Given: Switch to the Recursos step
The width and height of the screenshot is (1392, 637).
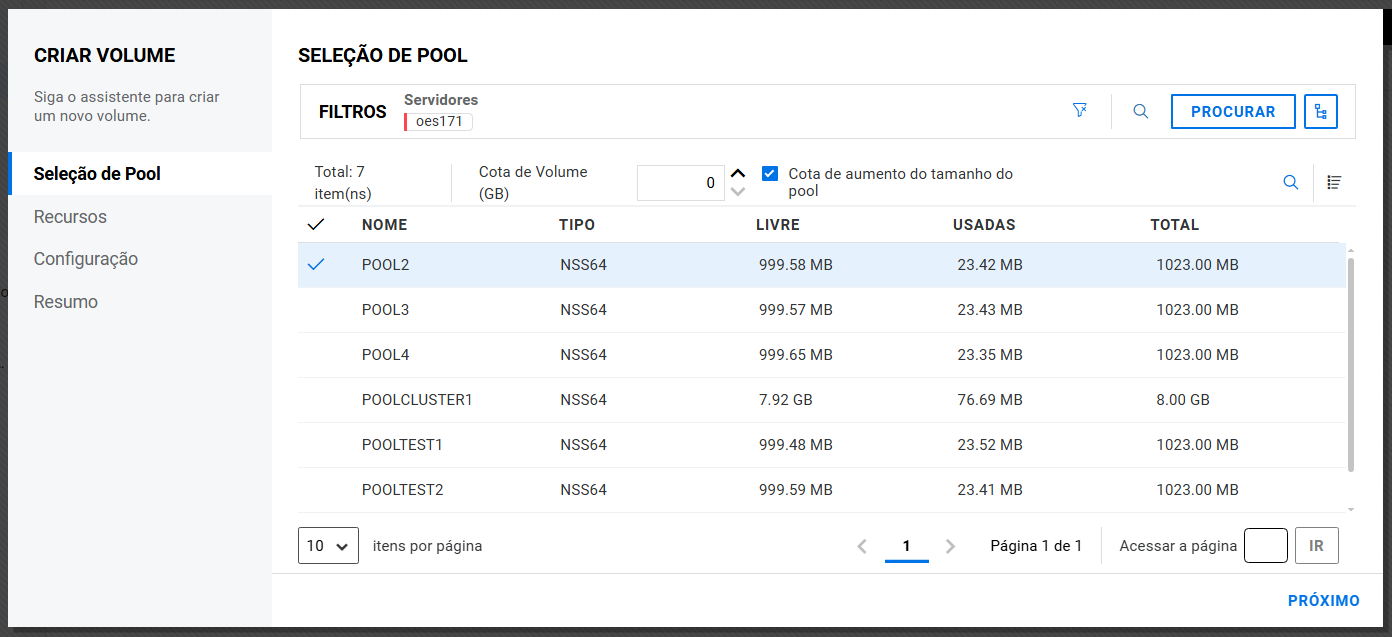Looking at the screenshot, I should click(70, 217).
